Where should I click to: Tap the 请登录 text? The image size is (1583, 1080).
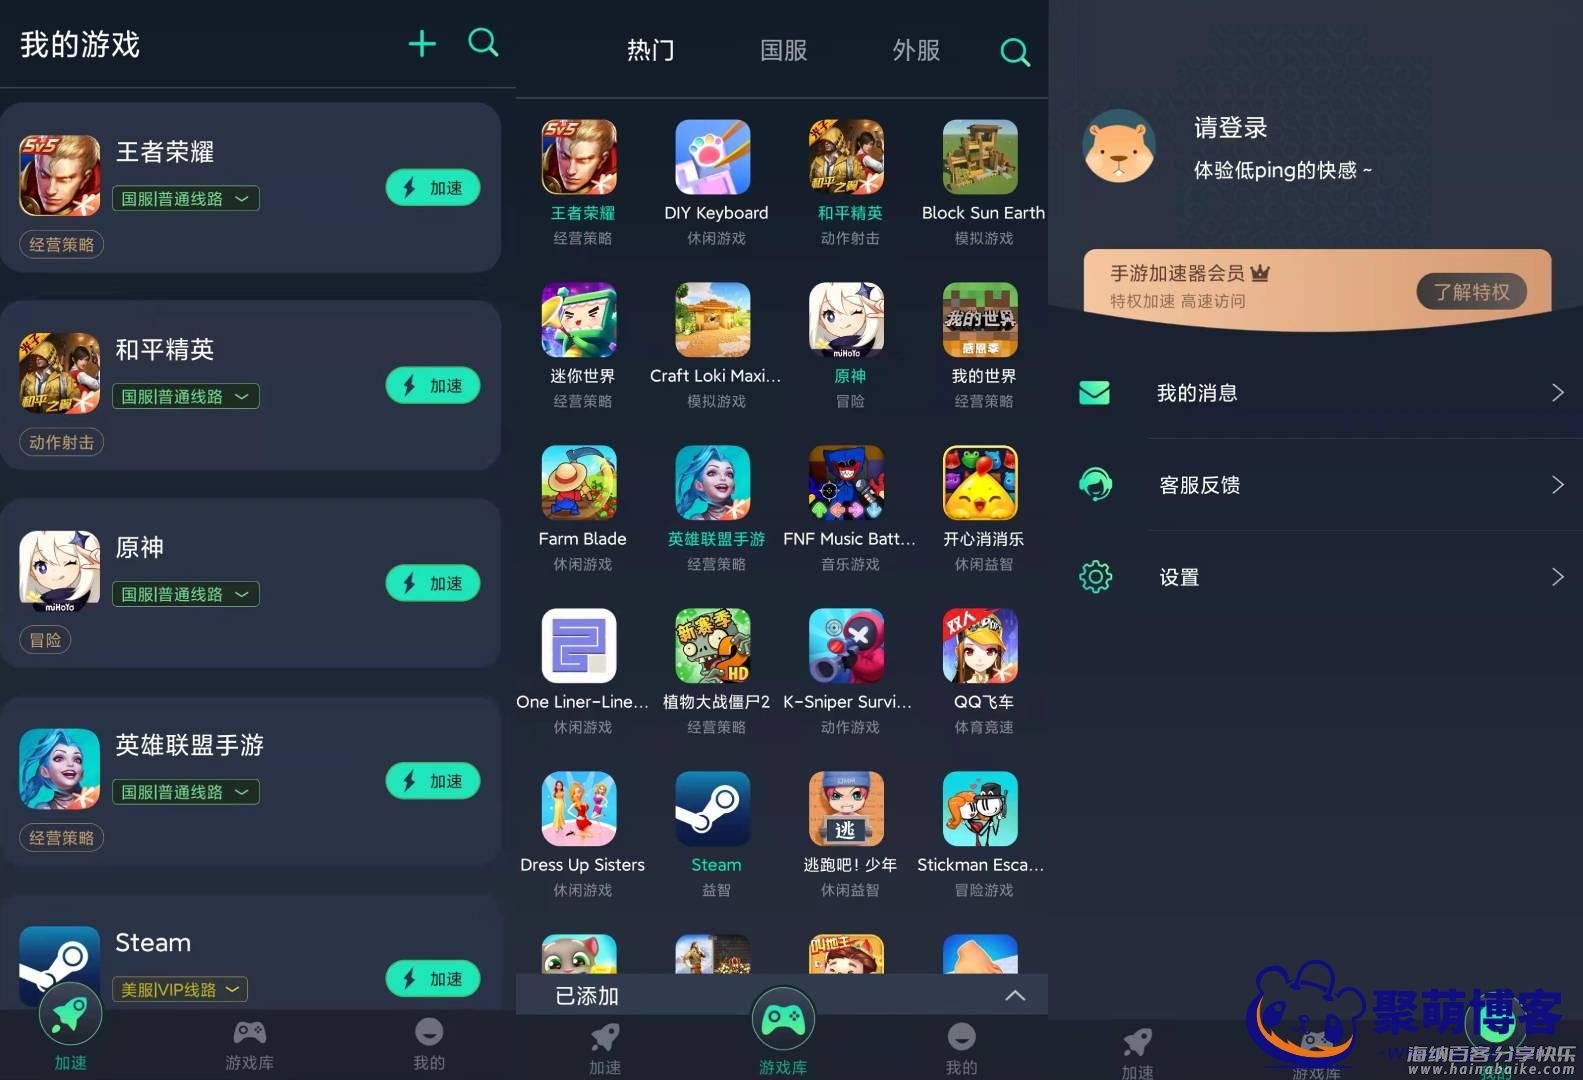click(x=1230, y=128)
